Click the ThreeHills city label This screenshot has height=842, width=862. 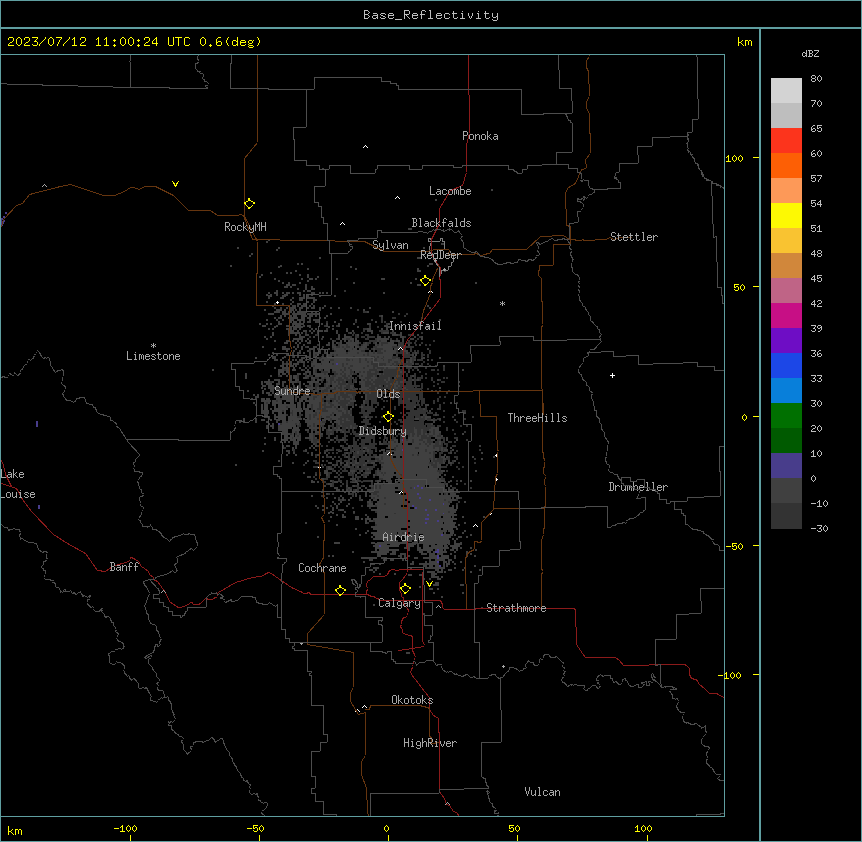537,418
